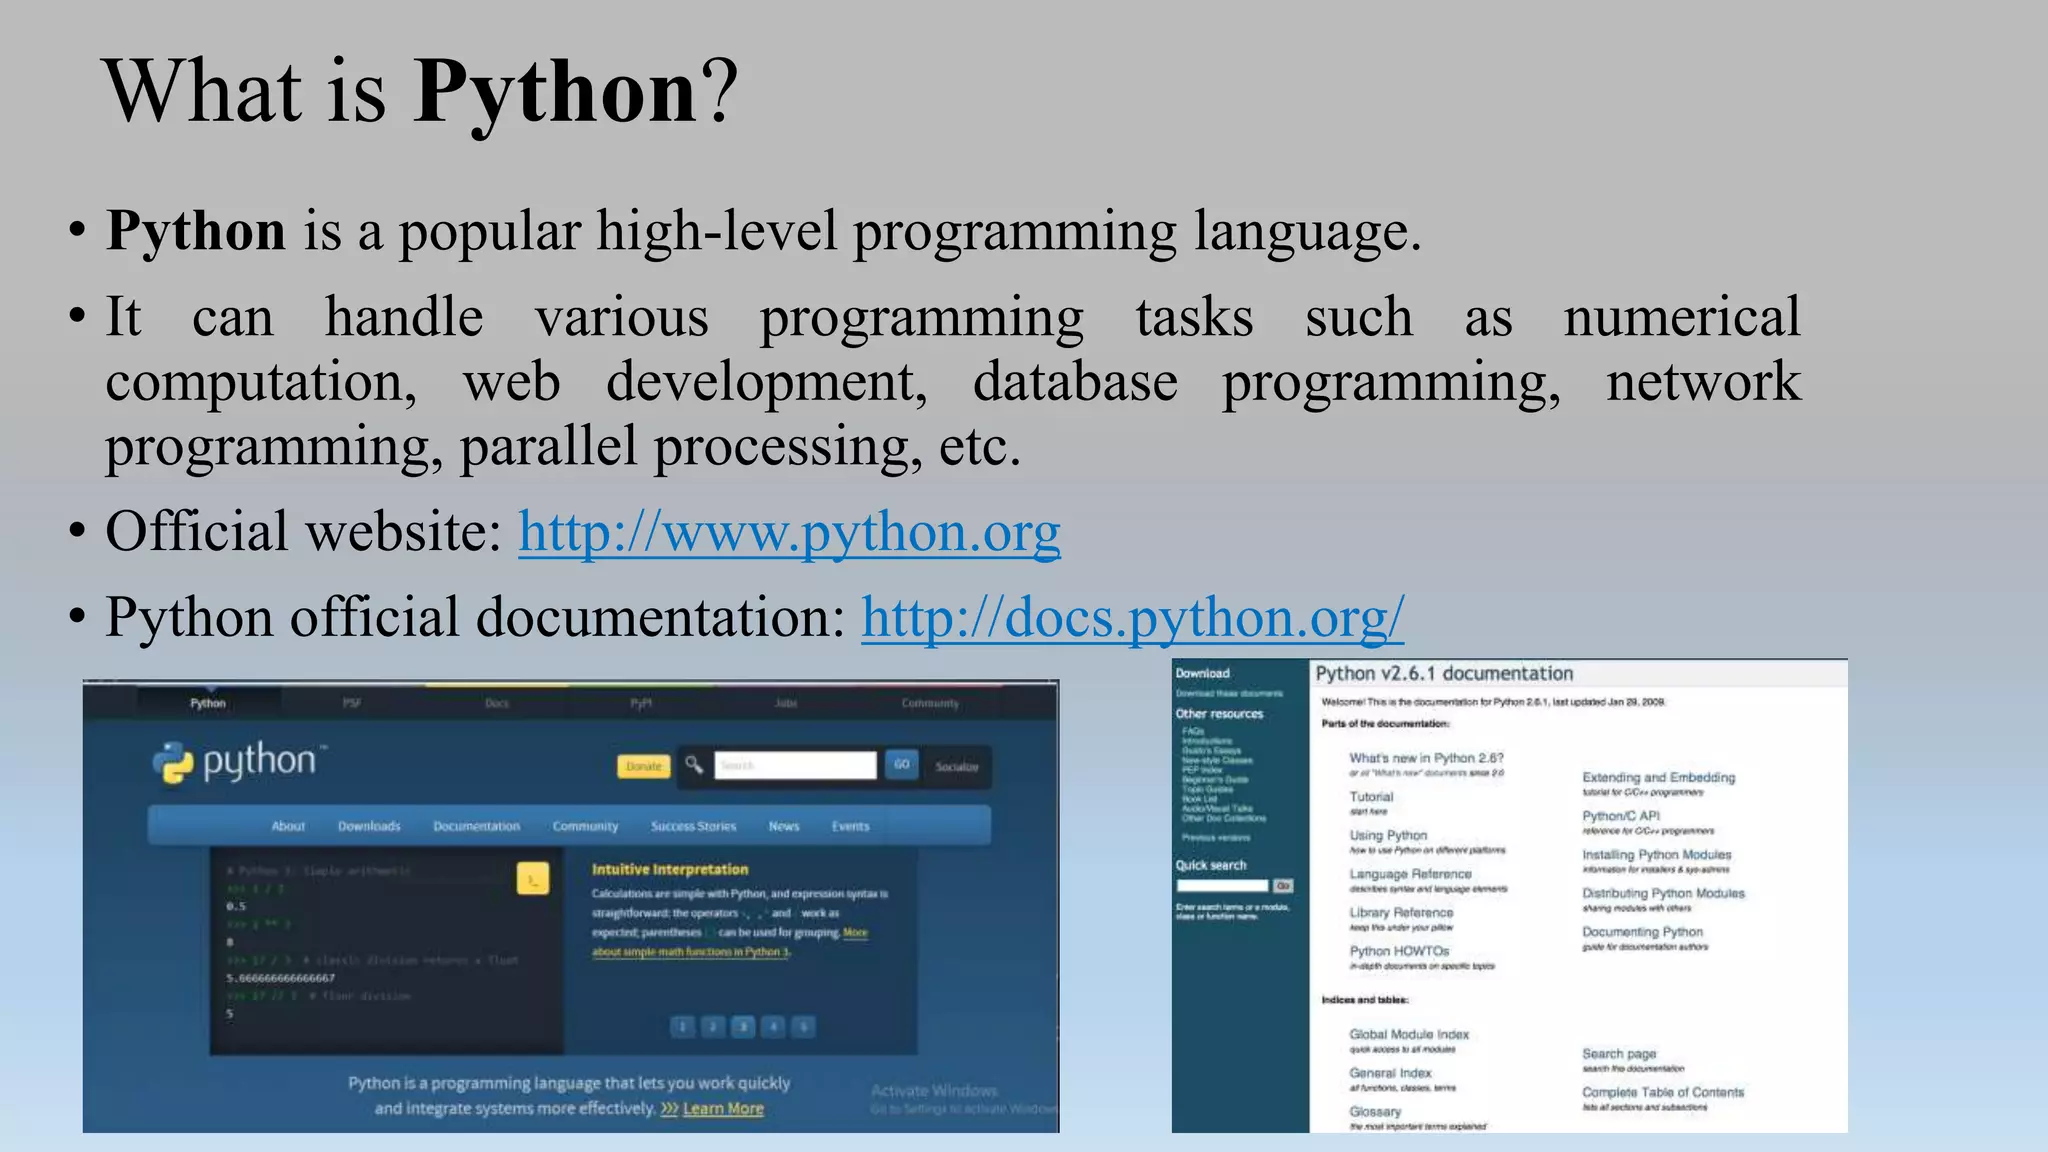Screen dimensions: 2048x1152
Task: Select slide number 1 in carousel
Action: pyautogui.click(x=683, y=1026)
